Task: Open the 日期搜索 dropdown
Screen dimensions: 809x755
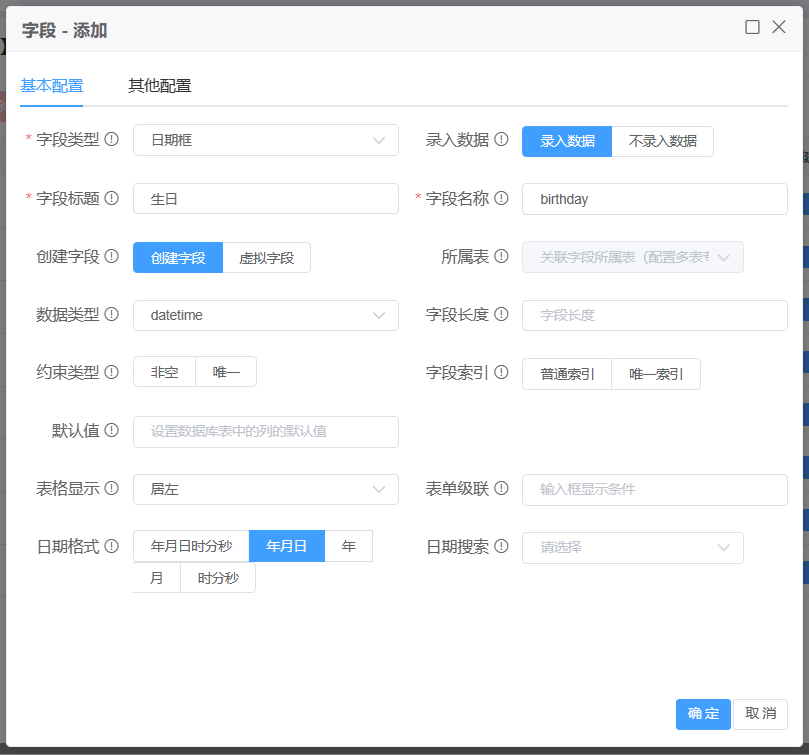Action: pos(632,547)
